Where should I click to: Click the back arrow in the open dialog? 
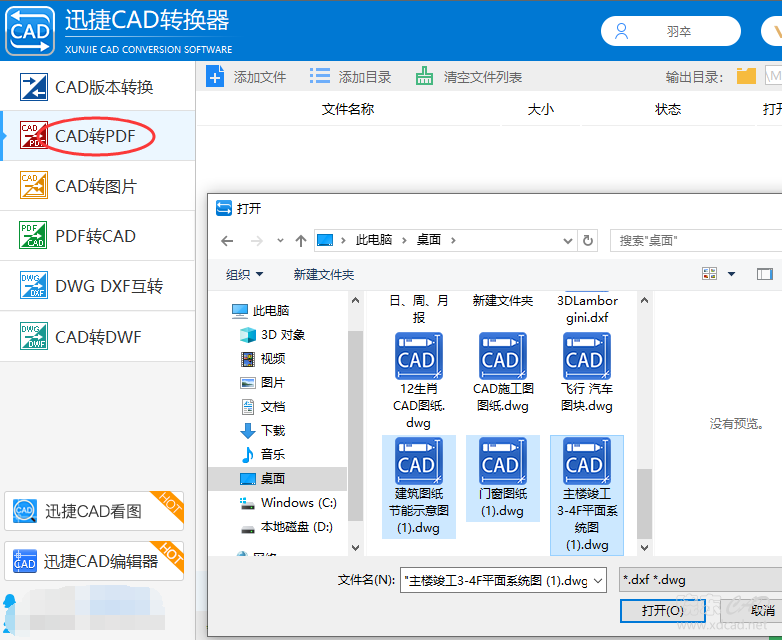228,241
